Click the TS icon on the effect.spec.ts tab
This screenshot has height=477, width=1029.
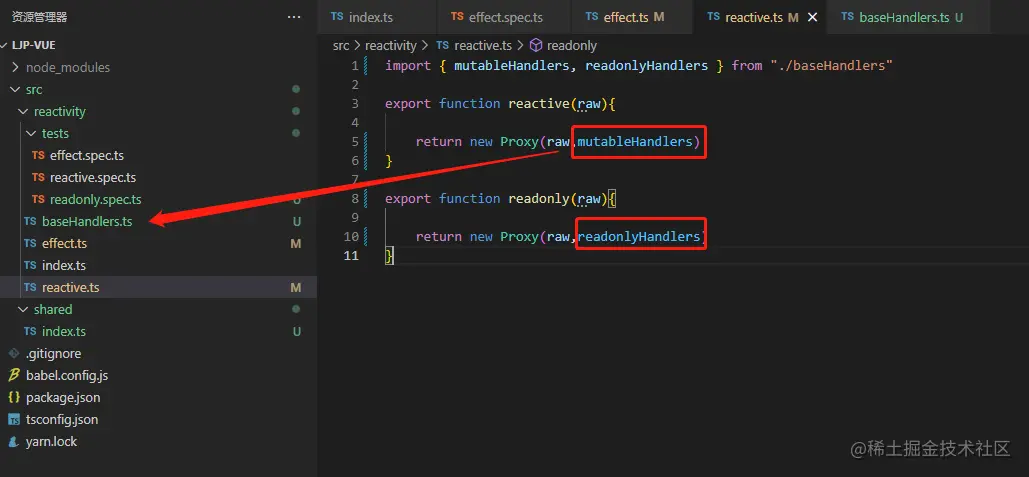pos(457,17)
